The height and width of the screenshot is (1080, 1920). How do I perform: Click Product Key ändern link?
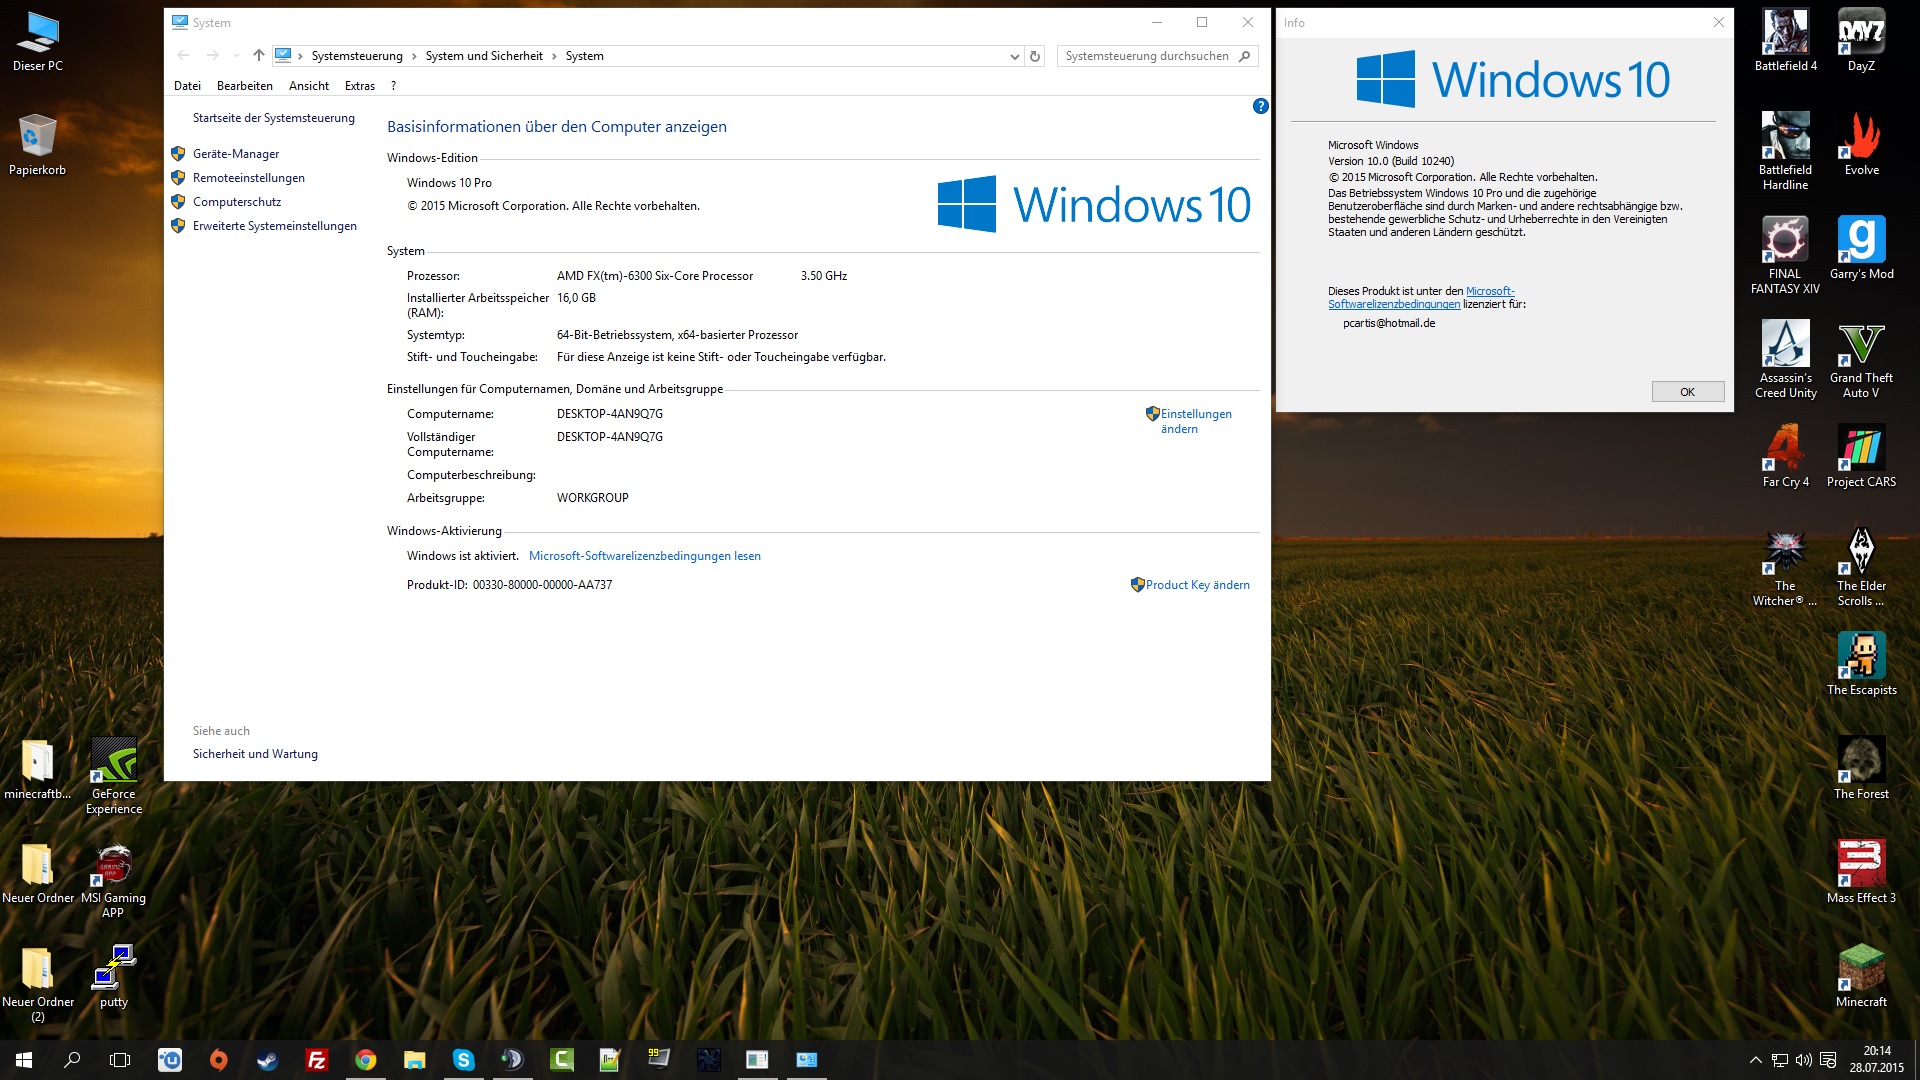pos(1198,585)
